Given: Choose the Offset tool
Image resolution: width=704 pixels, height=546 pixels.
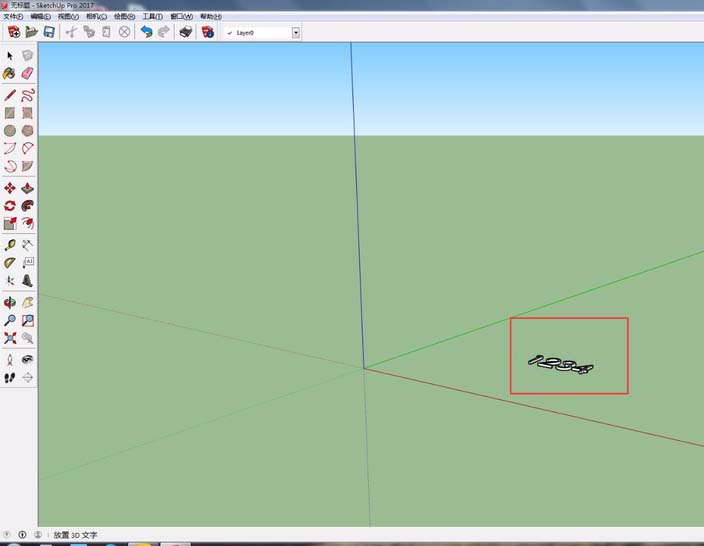Looking at the screenshot, I should 27,223.
